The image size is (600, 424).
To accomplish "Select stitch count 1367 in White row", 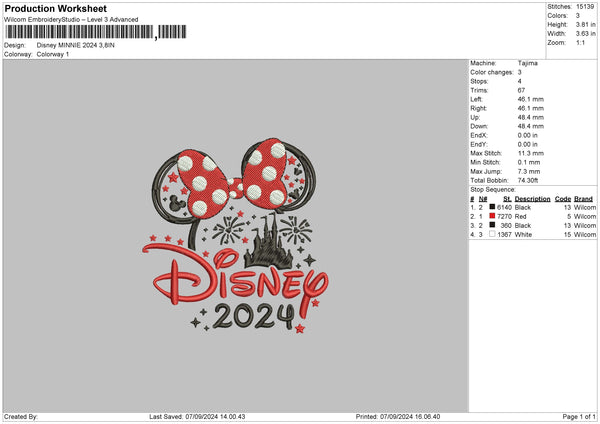I will tap(504, 235).
